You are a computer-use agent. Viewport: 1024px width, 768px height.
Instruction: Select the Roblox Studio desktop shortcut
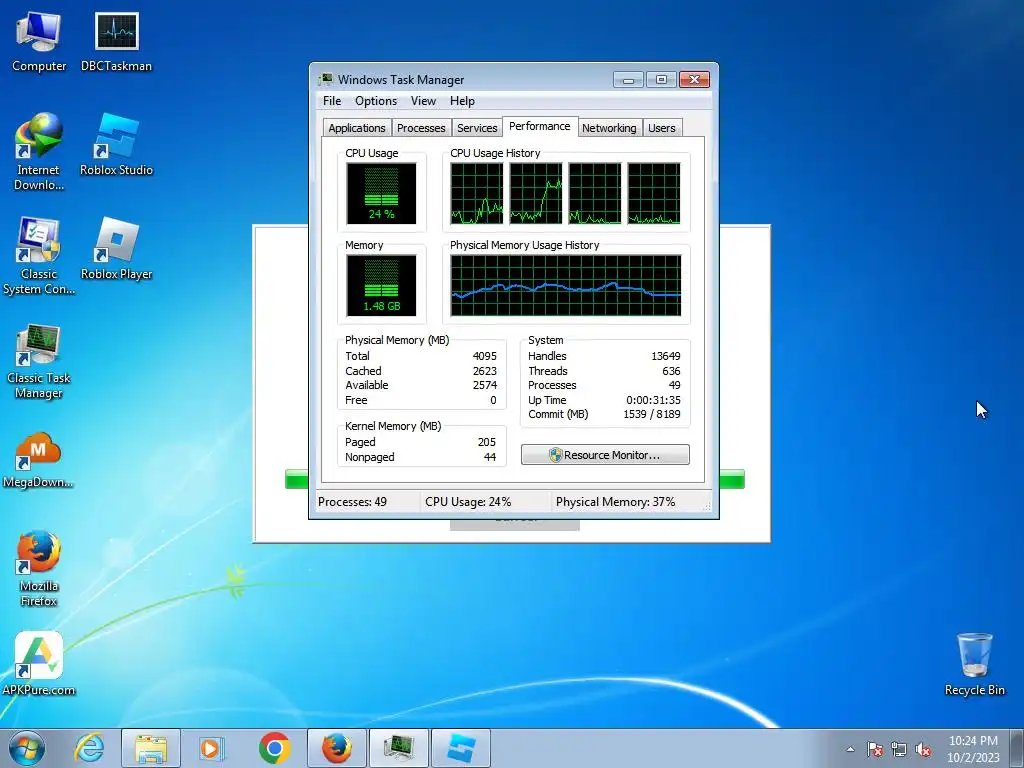[x=116, y=144]
